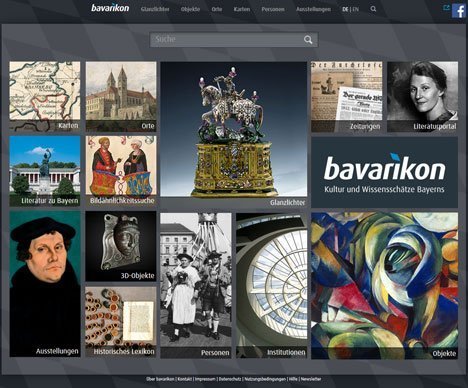This screenshot has width=468, height=388.
Task: Open the Bildähnlichkeitssuche tile
Action: pos(121,171)
